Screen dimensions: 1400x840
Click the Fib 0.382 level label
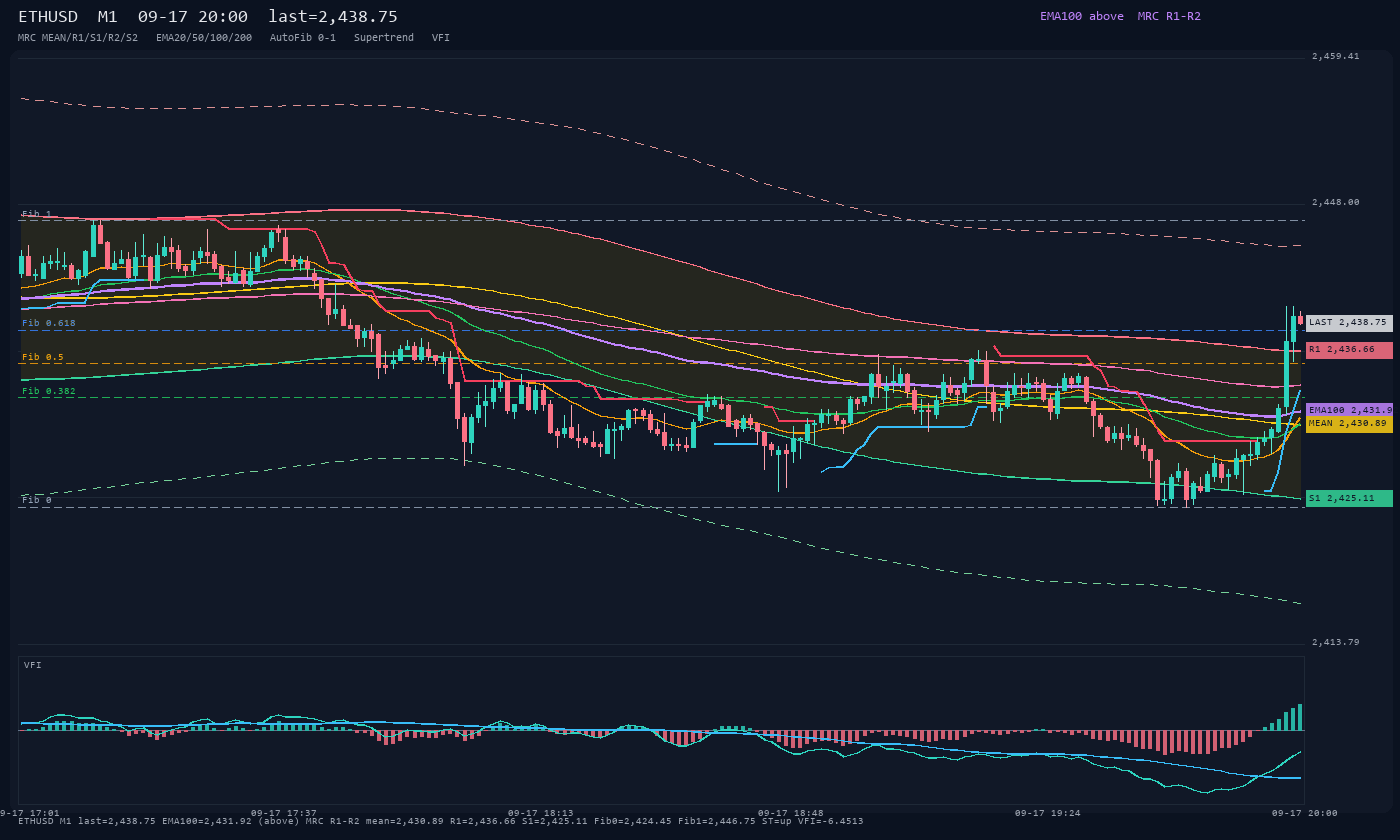click(x=49, y=391)
